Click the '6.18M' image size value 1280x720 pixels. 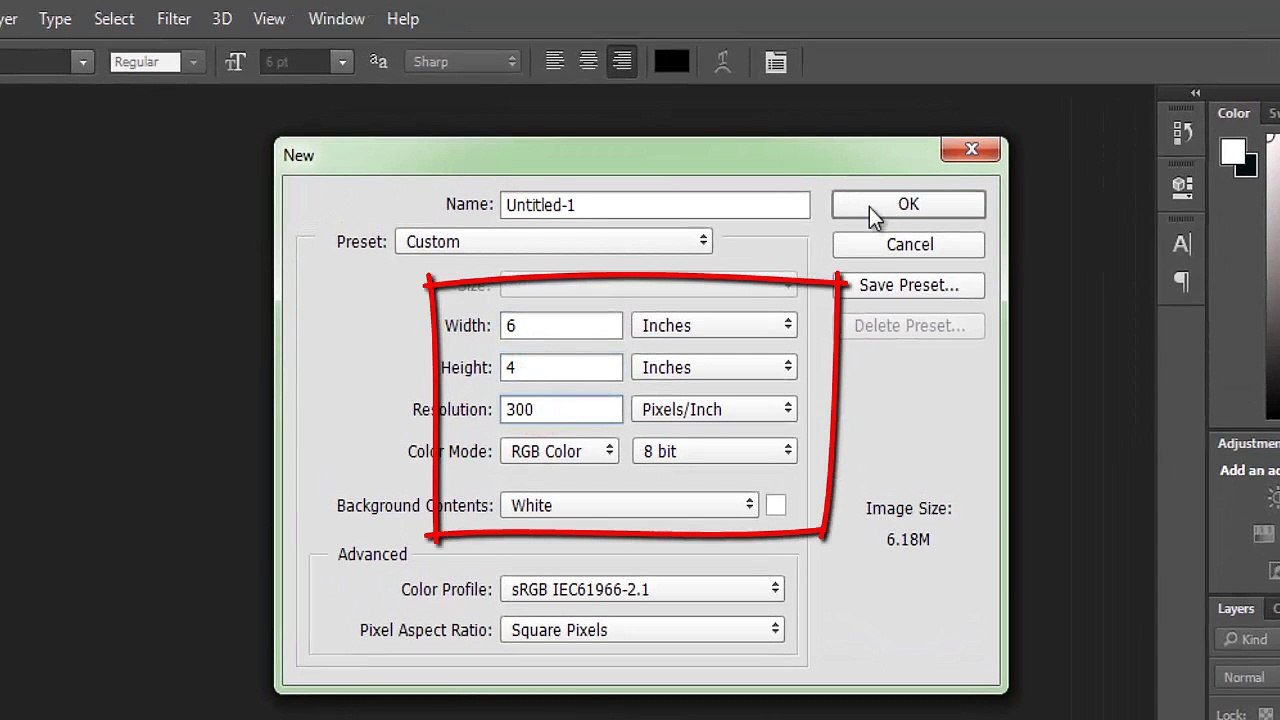coord(908,539)
